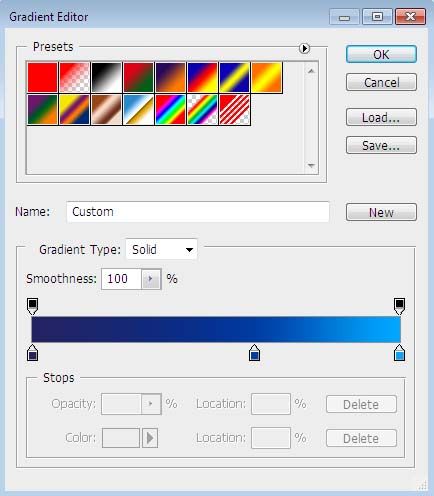
Task: Open the Gradient Type dropdown
Action: tap(161, 249)
